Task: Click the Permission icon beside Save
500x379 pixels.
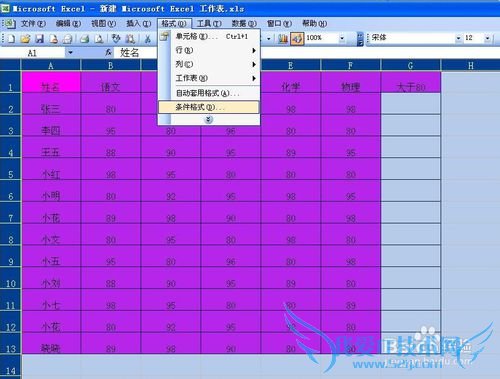Action: (x=54, y=39)
